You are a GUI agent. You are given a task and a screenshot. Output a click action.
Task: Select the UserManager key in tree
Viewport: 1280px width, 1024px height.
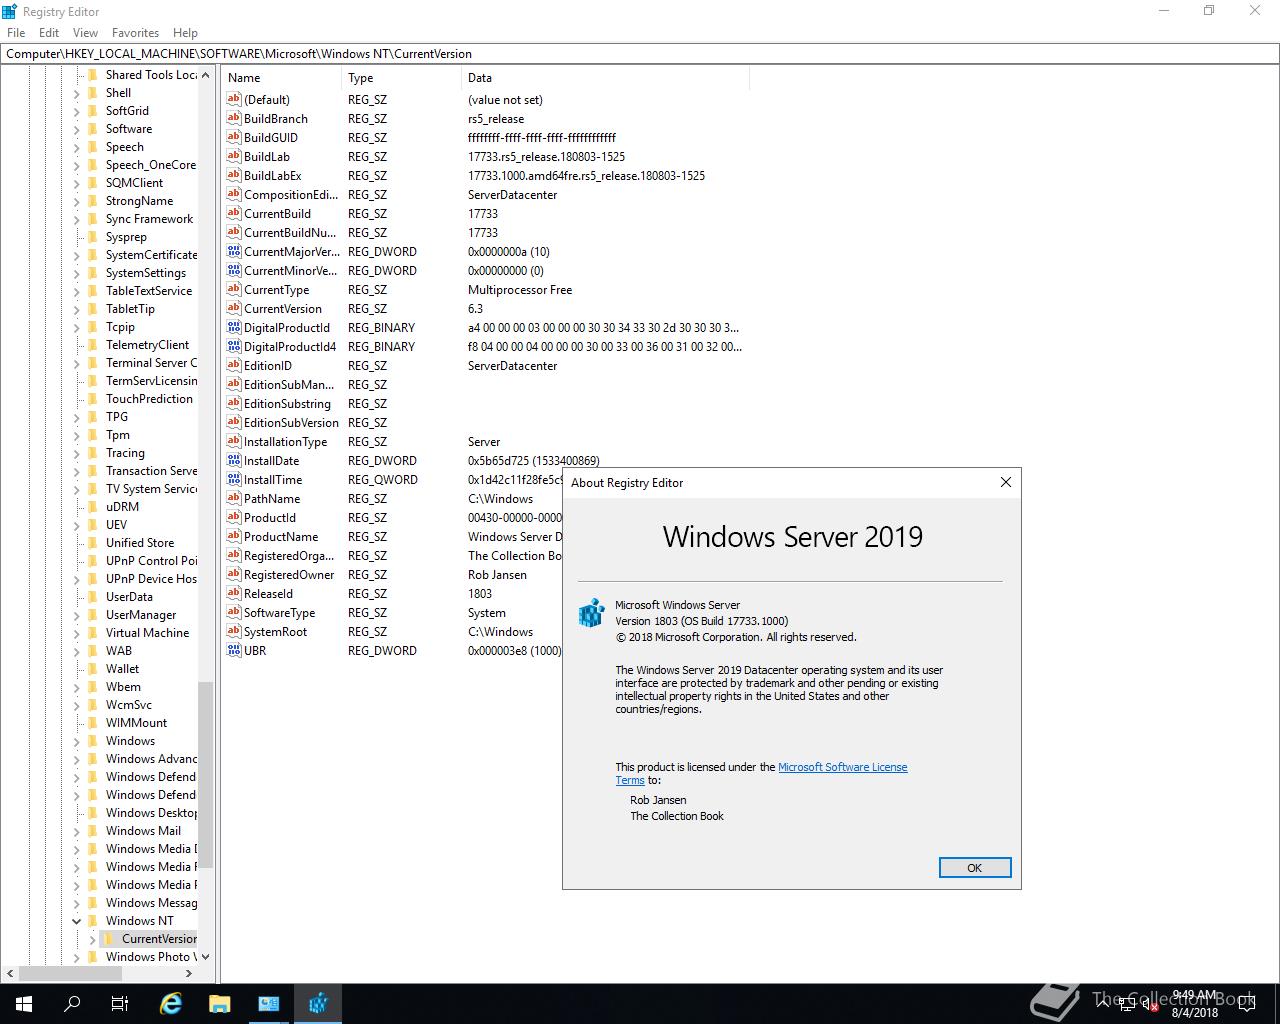141,615
